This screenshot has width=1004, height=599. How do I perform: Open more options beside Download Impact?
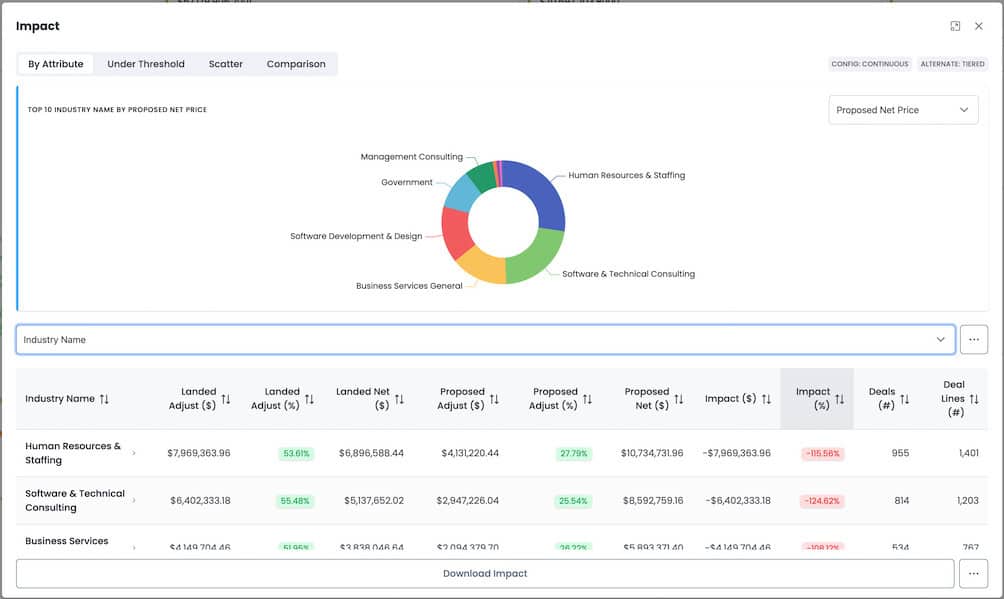click(x=973, y=573)
